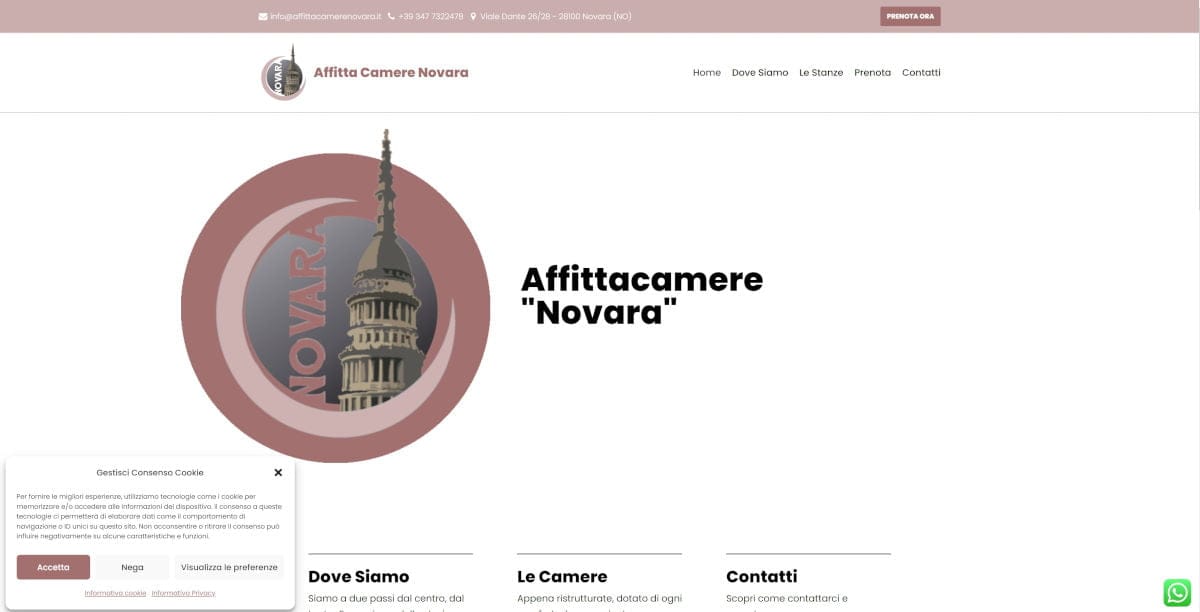Deny cookies with the Nega button
Viewport: 1200px width, 612px height.
132,567
